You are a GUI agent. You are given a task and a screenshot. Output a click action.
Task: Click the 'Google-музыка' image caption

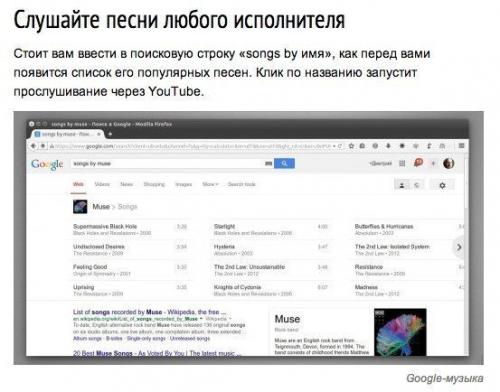click(x=445, y=378)
